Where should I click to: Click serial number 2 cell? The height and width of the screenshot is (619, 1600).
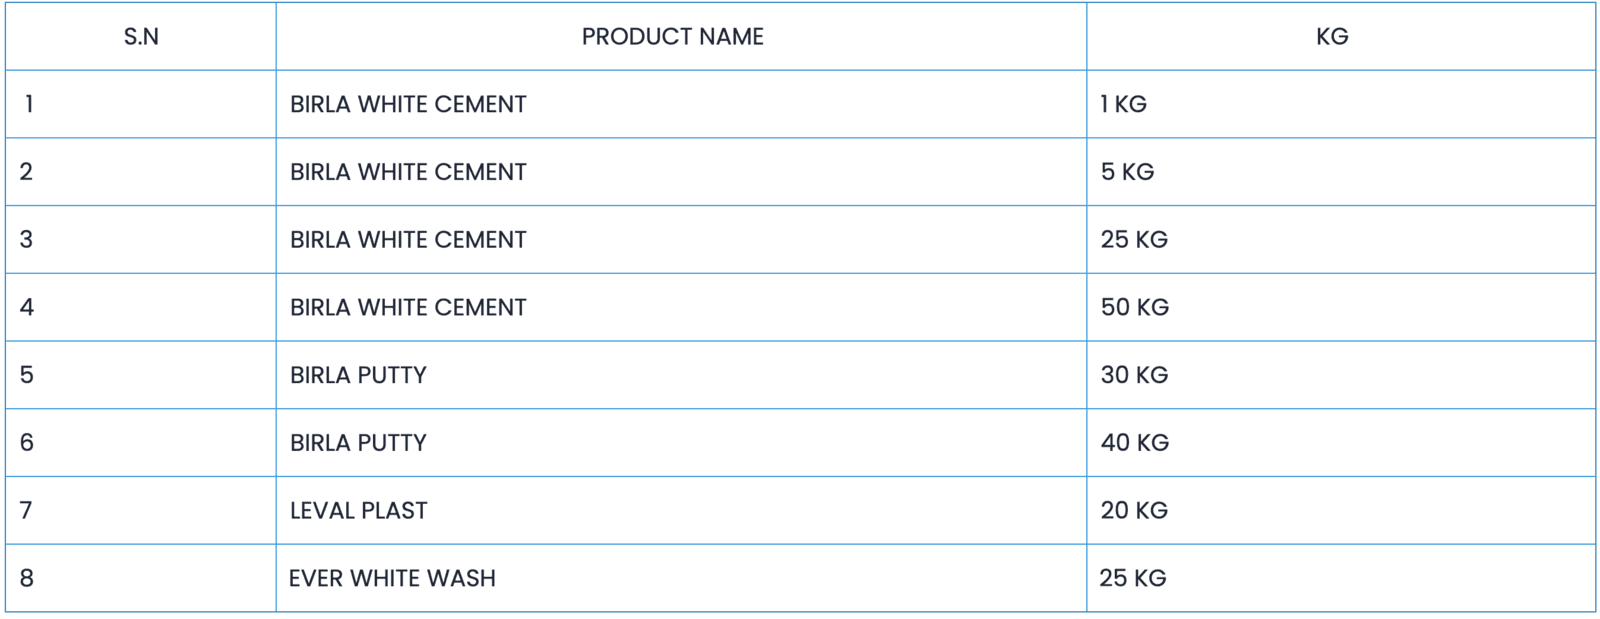[x=27, y=172]
